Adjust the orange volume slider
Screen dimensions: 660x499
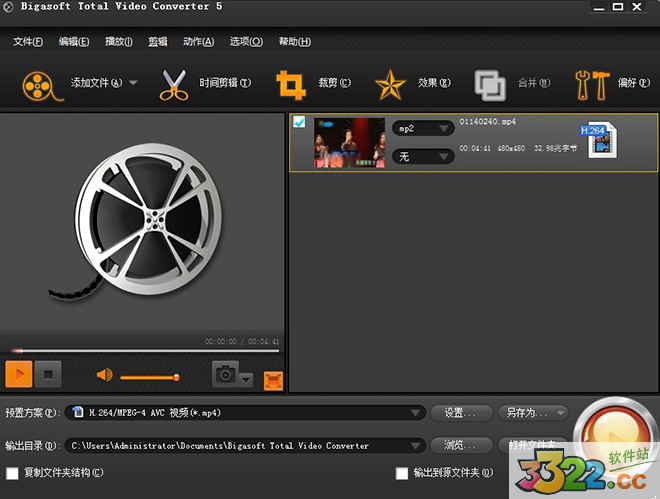[150, 377]
